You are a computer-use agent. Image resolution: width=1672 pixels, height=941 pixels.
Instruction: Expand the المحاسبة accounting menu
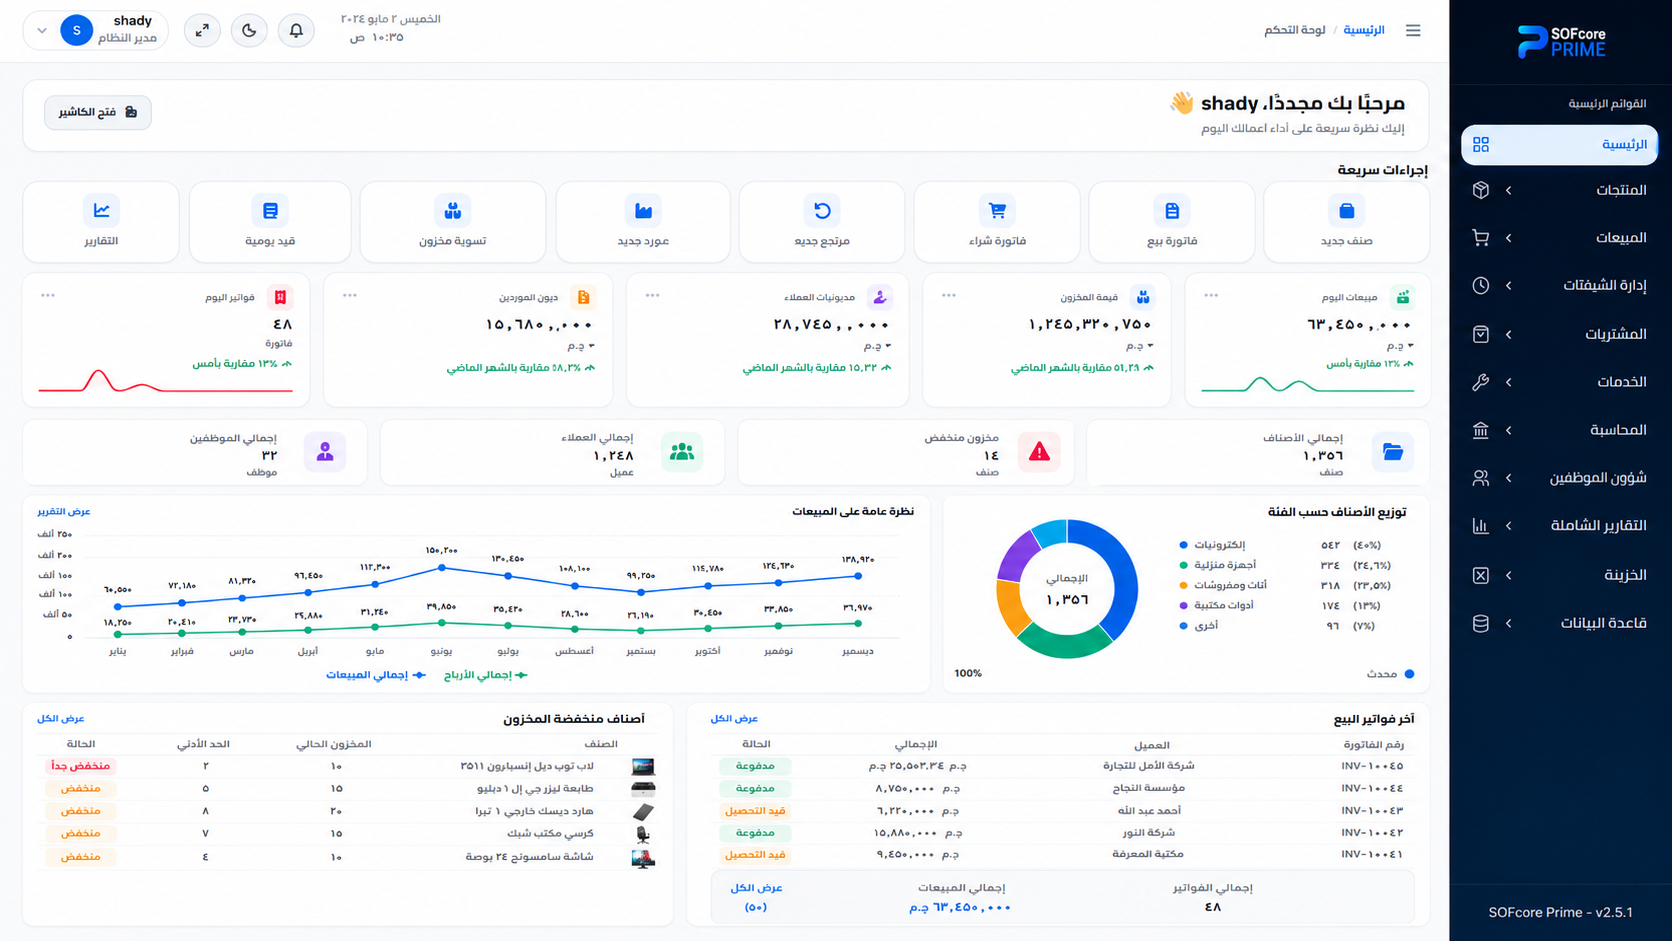[1559, 430]
